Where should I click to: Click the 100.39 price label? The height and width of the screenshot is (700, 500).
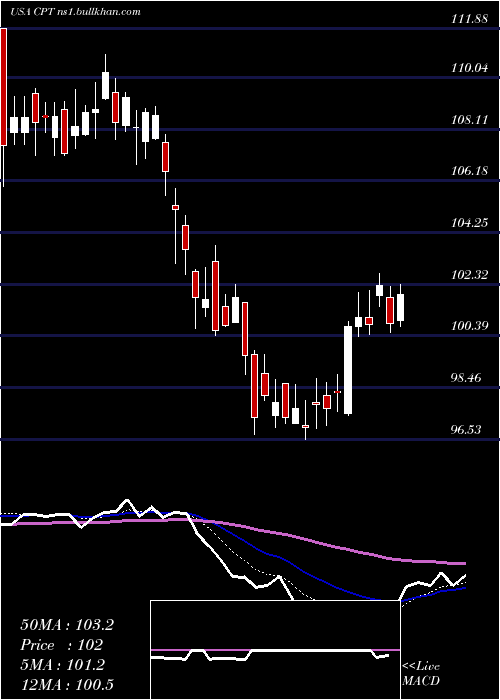click(469, 325)
